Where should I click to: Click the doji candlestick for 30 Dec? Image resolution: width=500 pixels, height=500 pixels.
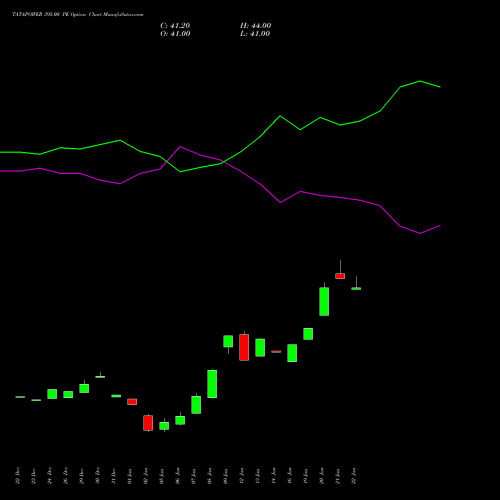pyautogui.click(x=100, y=377)
